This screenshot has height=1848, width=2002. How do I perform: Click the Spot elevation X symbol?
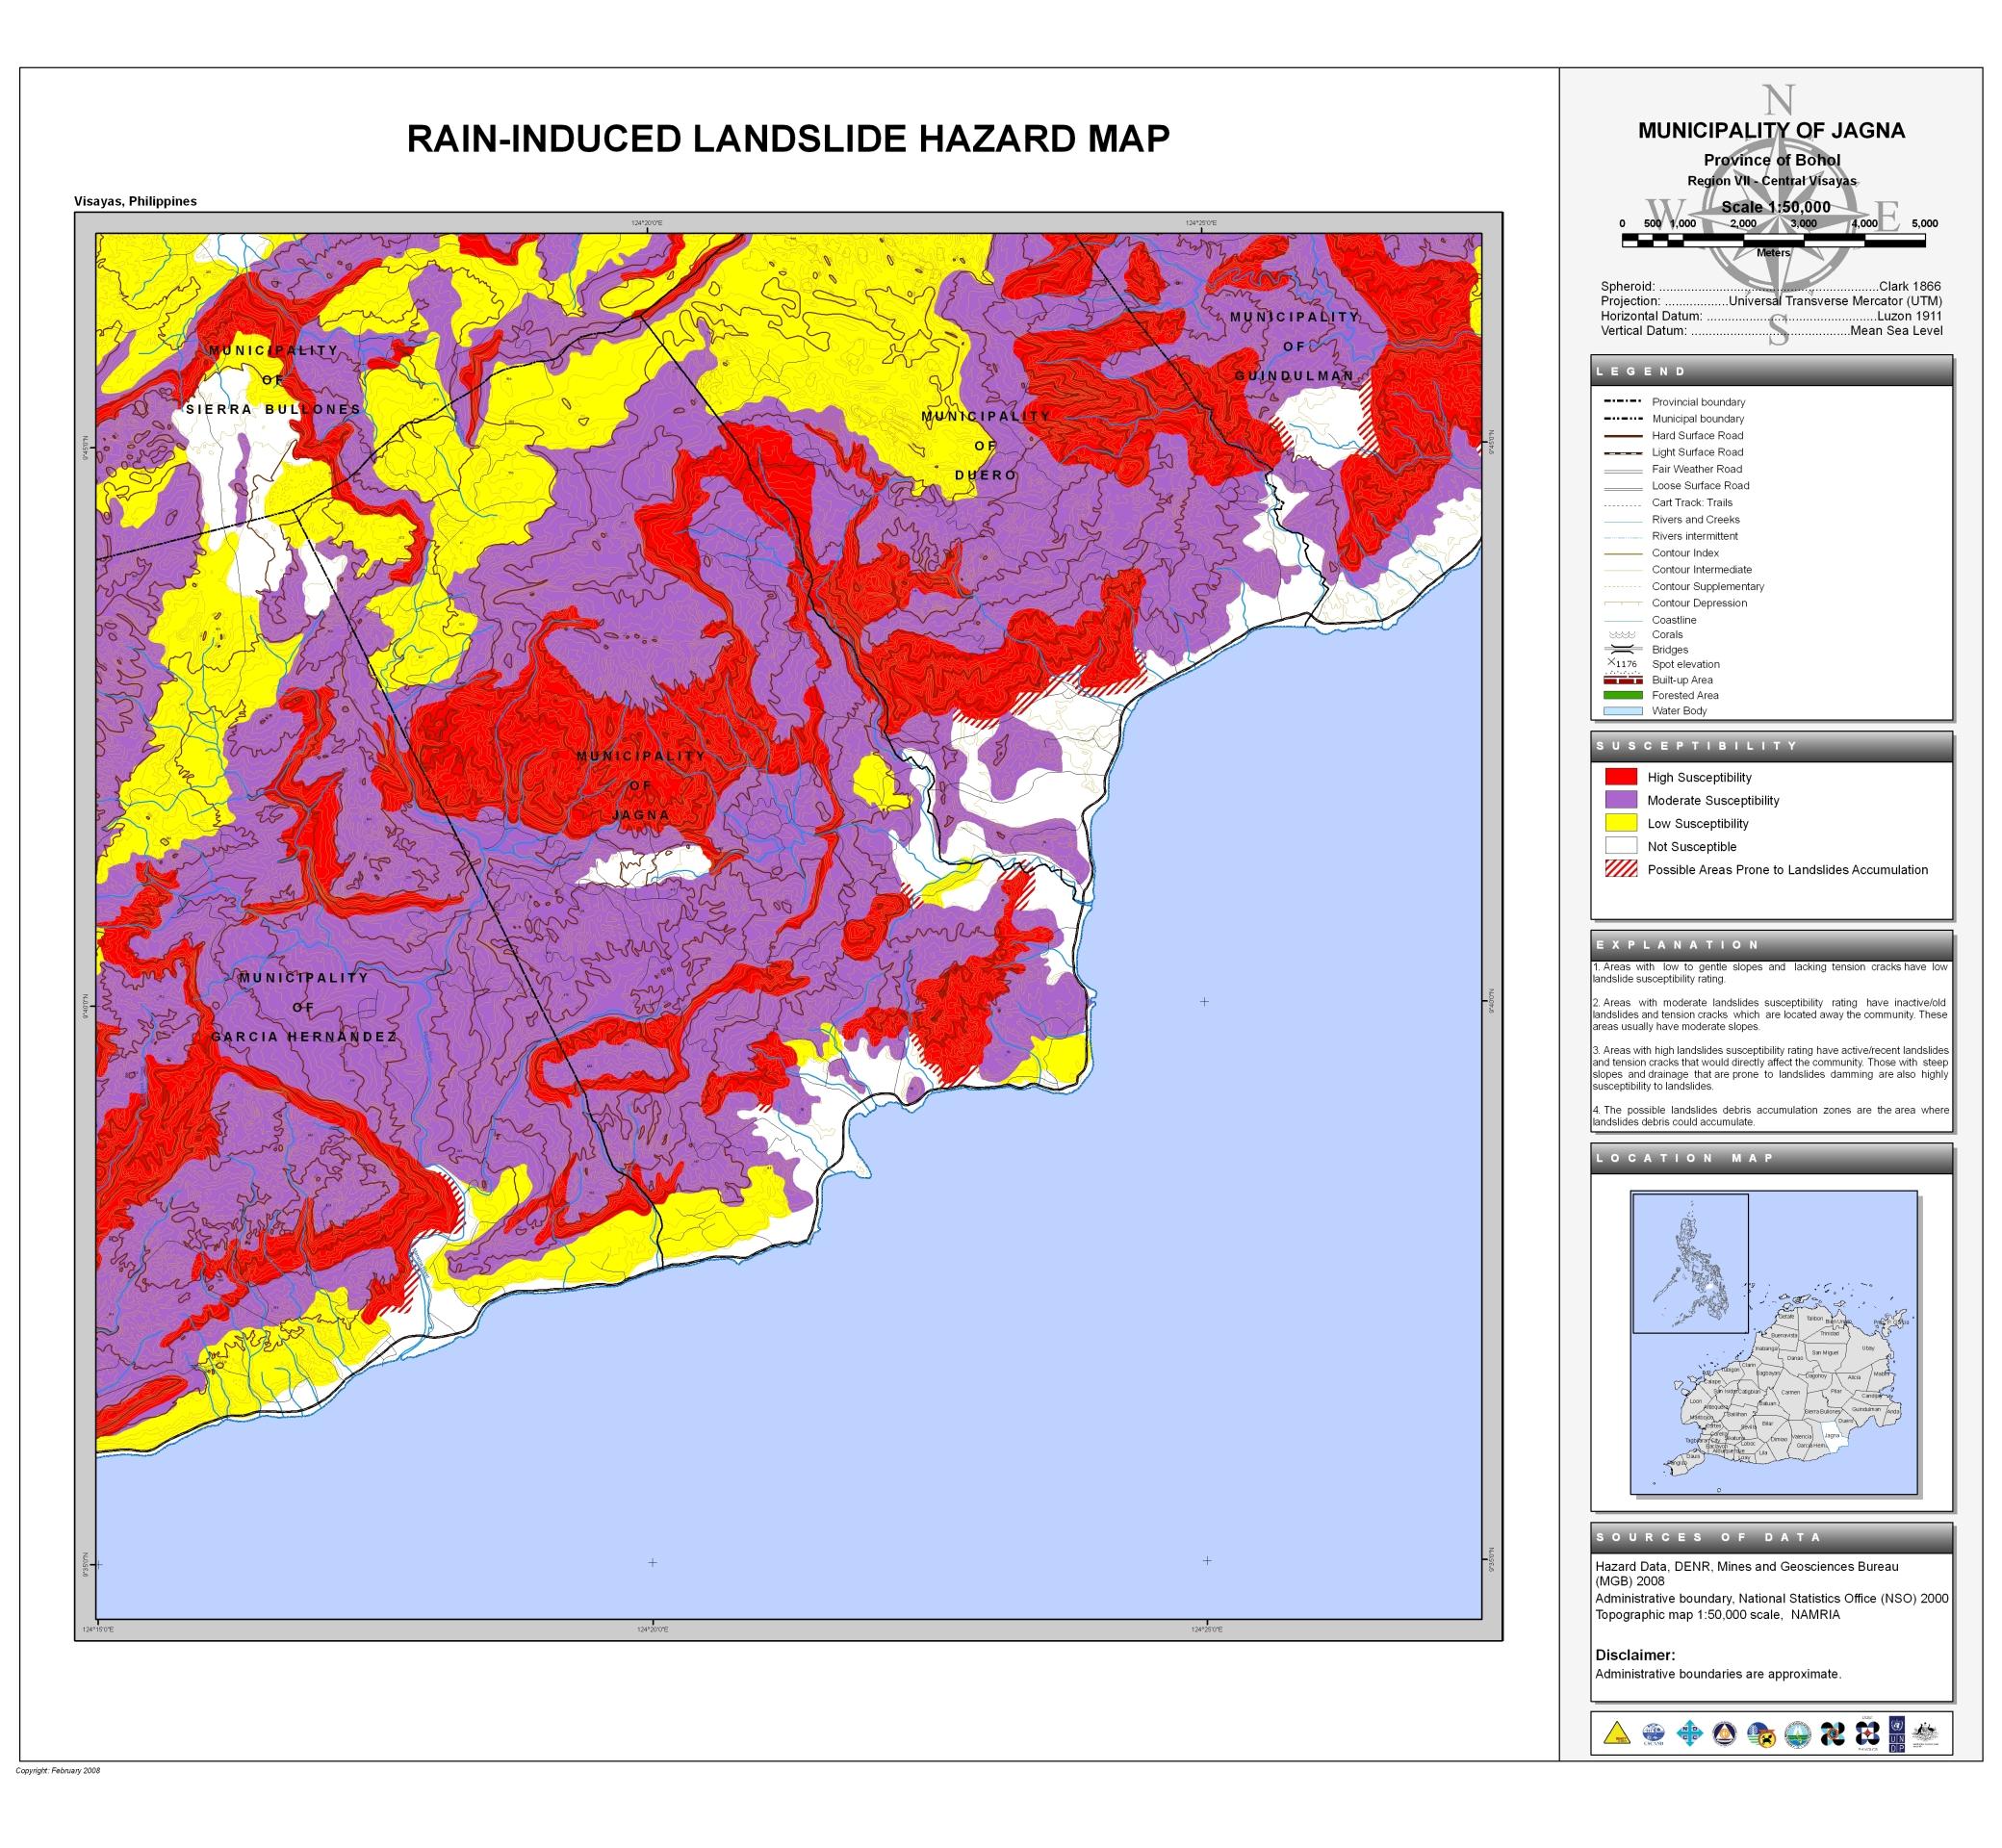[1611, 663]
